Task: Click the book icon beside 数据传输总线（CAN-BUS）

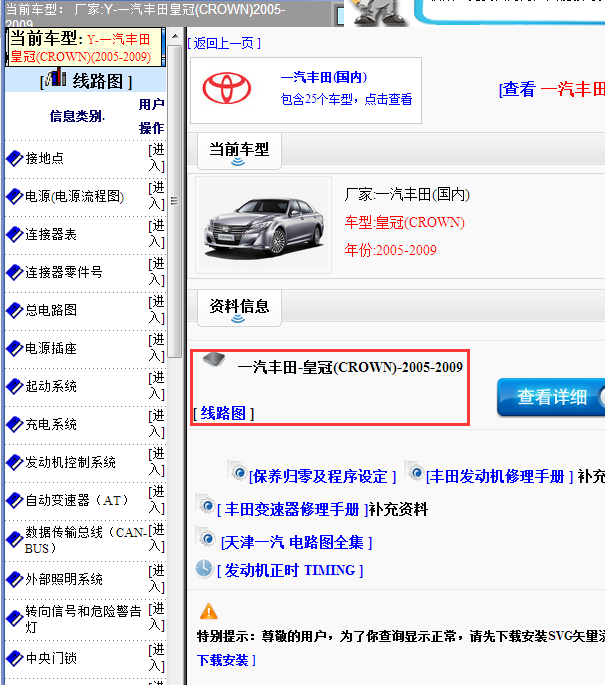Action: [14, 540]
